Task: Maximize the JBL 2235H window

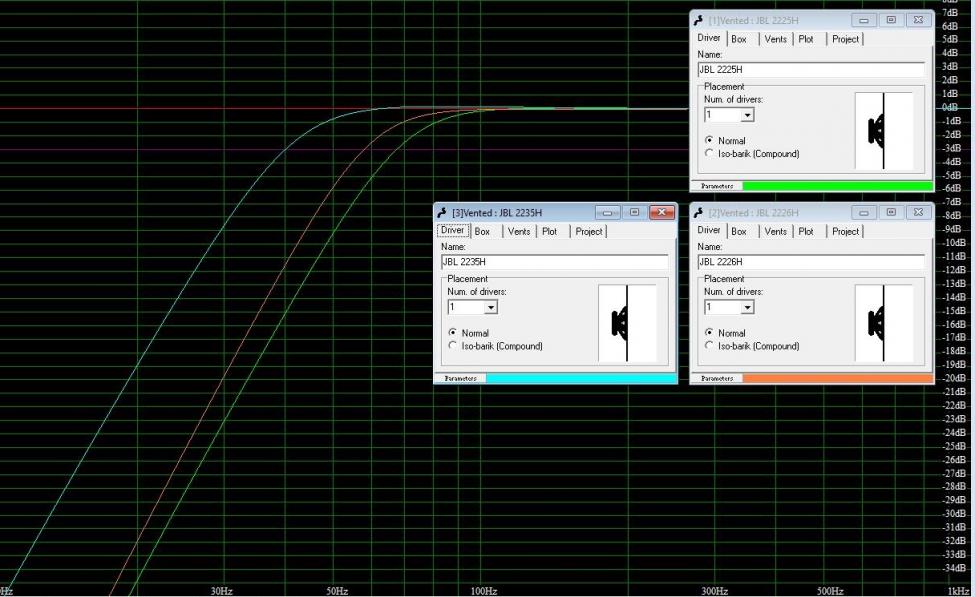Action: (634, 213)
